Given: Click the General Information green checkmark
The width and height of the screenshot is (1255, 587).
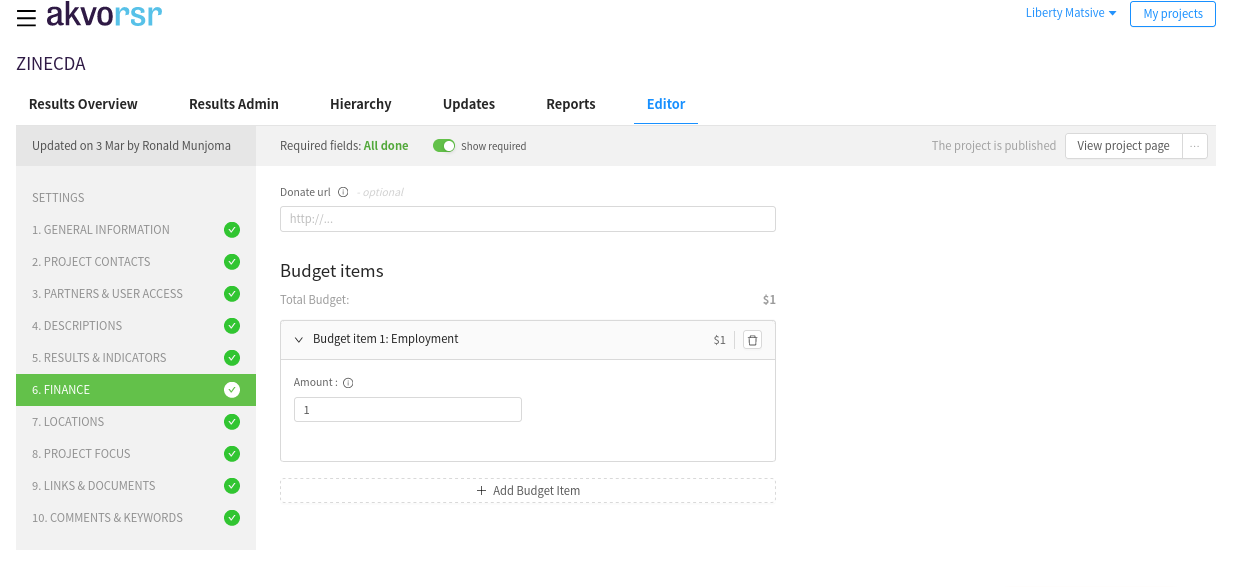Looking at the screenshot, I should (232, 230).
